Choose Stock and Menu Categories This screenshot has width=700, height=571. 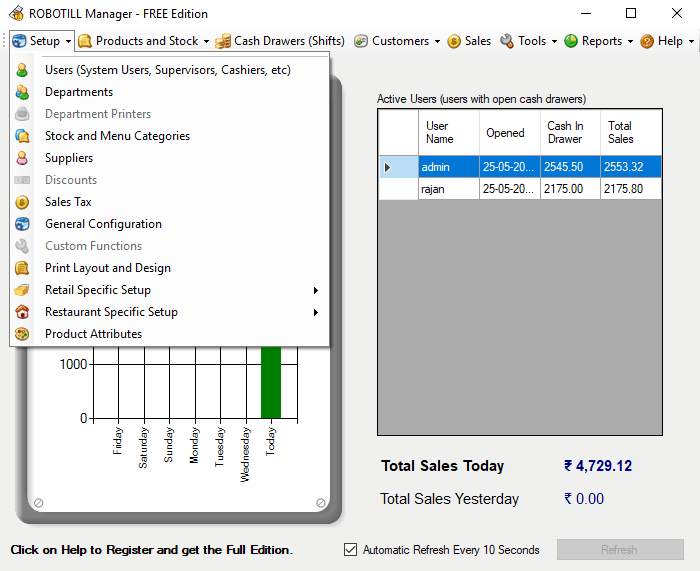[117, 136]
